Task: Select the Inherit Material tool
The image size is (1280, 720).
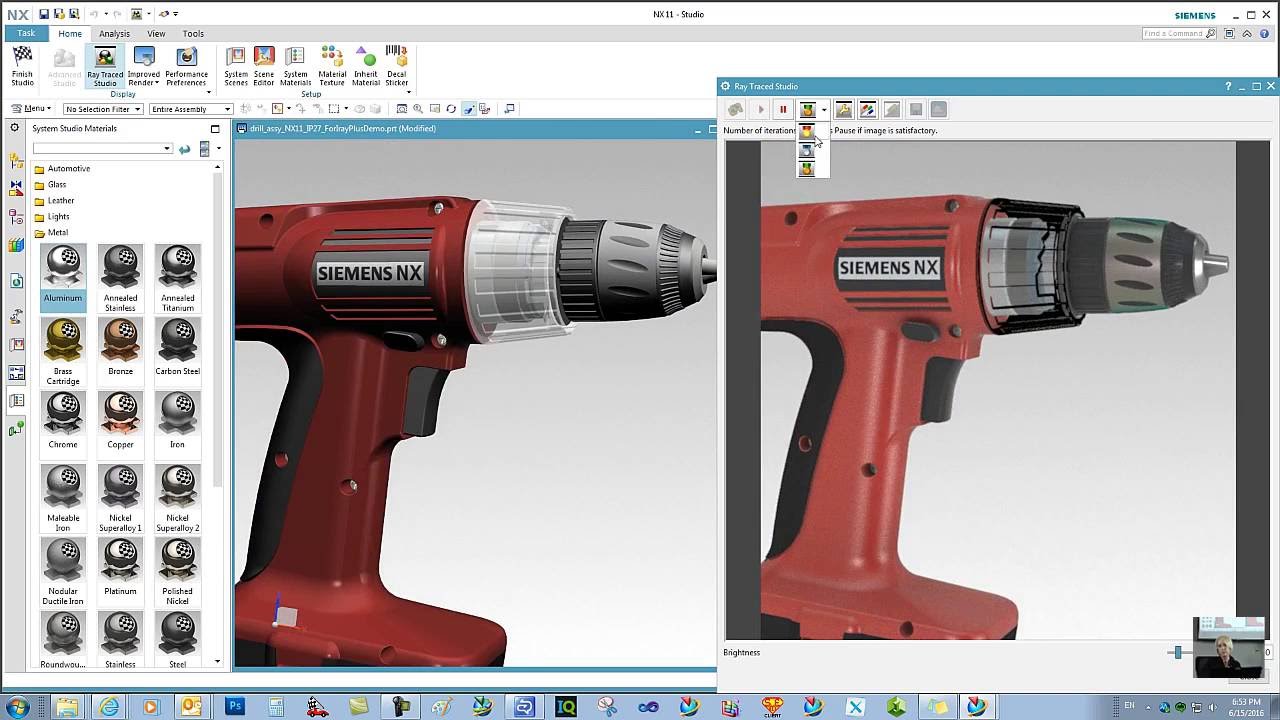Action: click(366, 67)
